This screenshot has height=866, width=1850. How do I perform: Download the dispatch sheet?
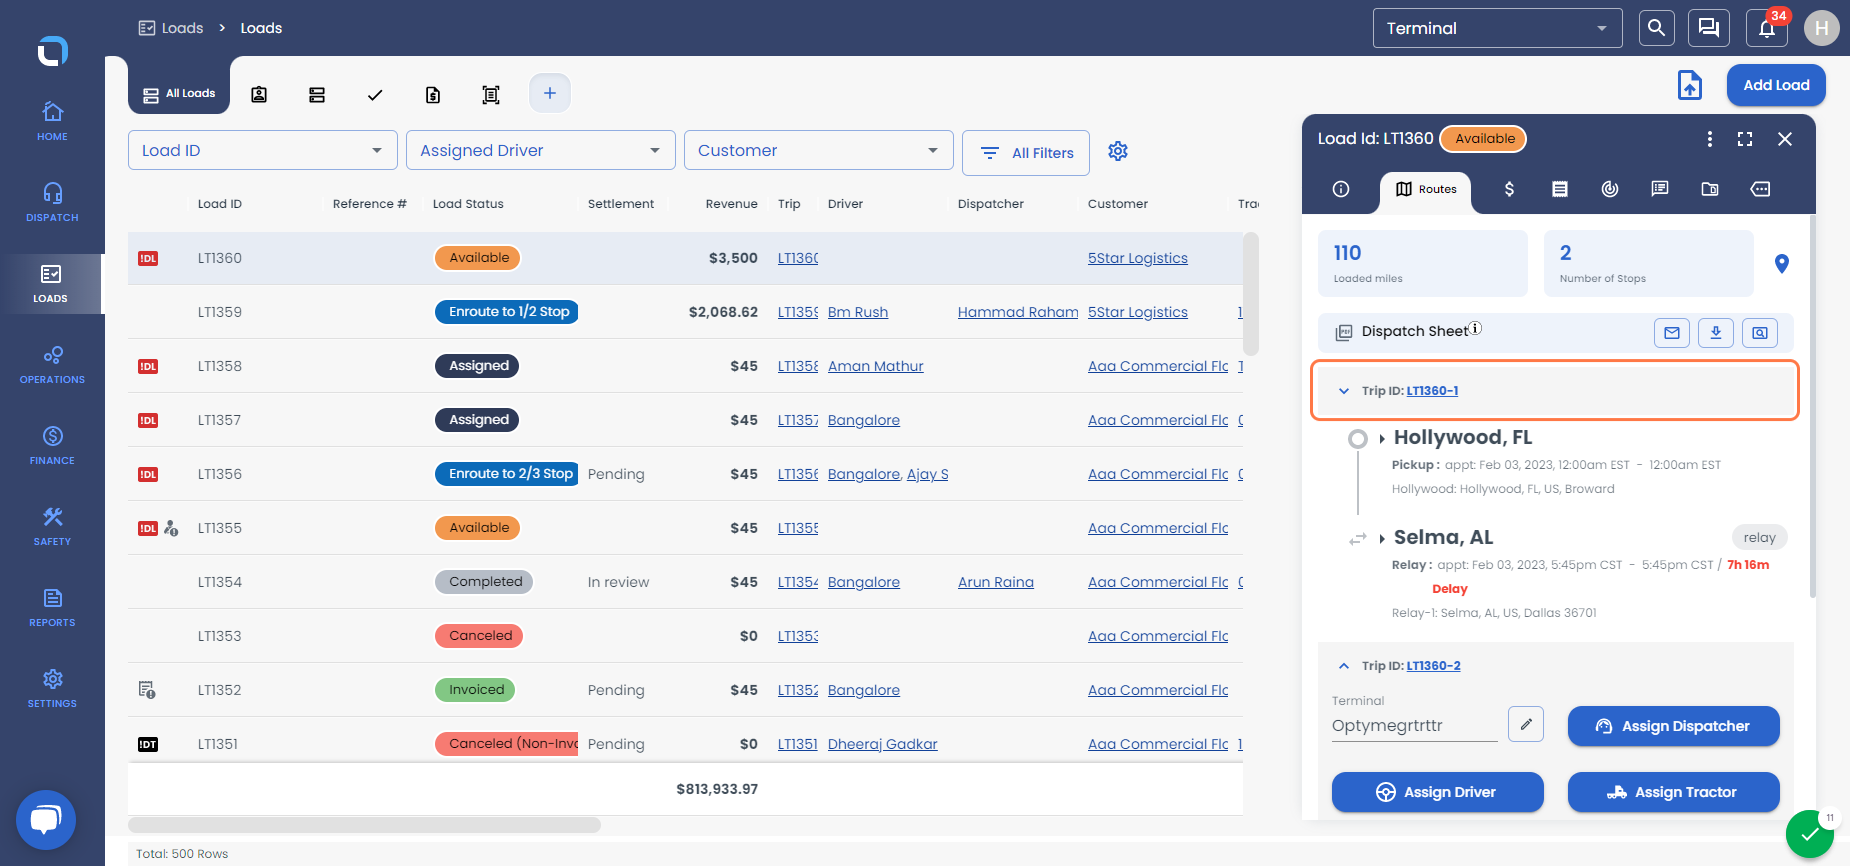[1716, 333]
